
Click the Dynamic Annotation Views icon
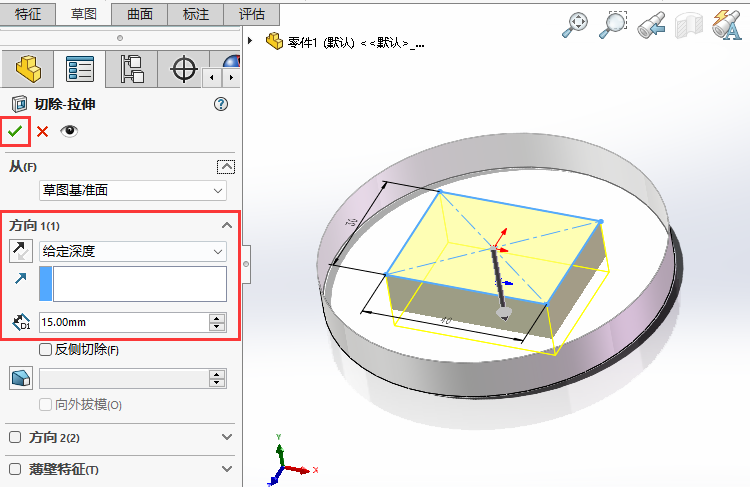(x=726, y=24)
